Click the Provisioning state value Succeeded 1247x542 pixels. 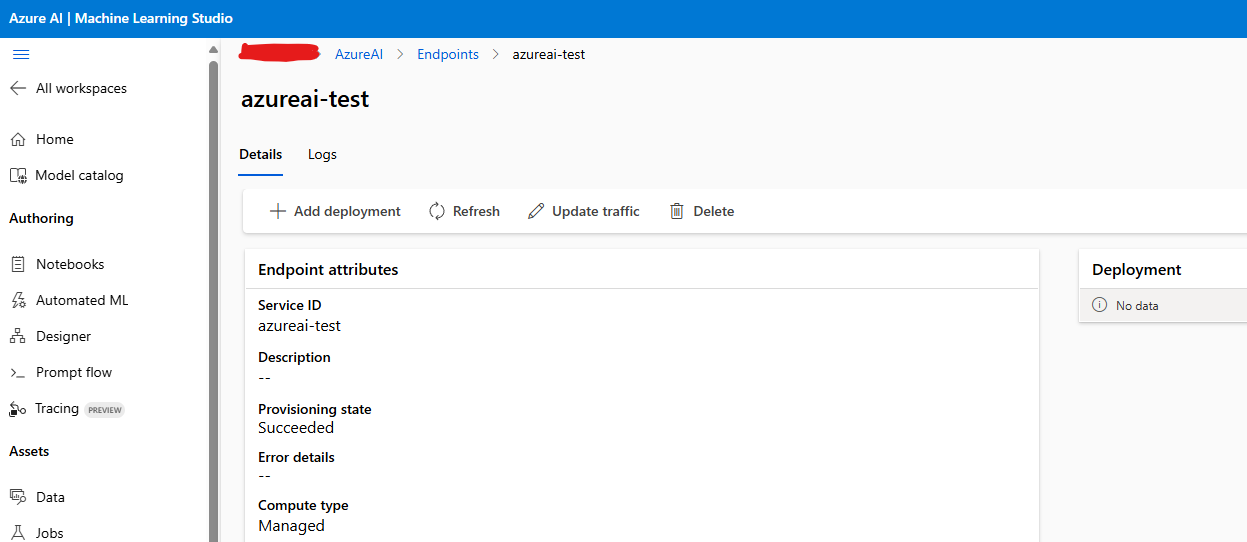coord(296,427)
